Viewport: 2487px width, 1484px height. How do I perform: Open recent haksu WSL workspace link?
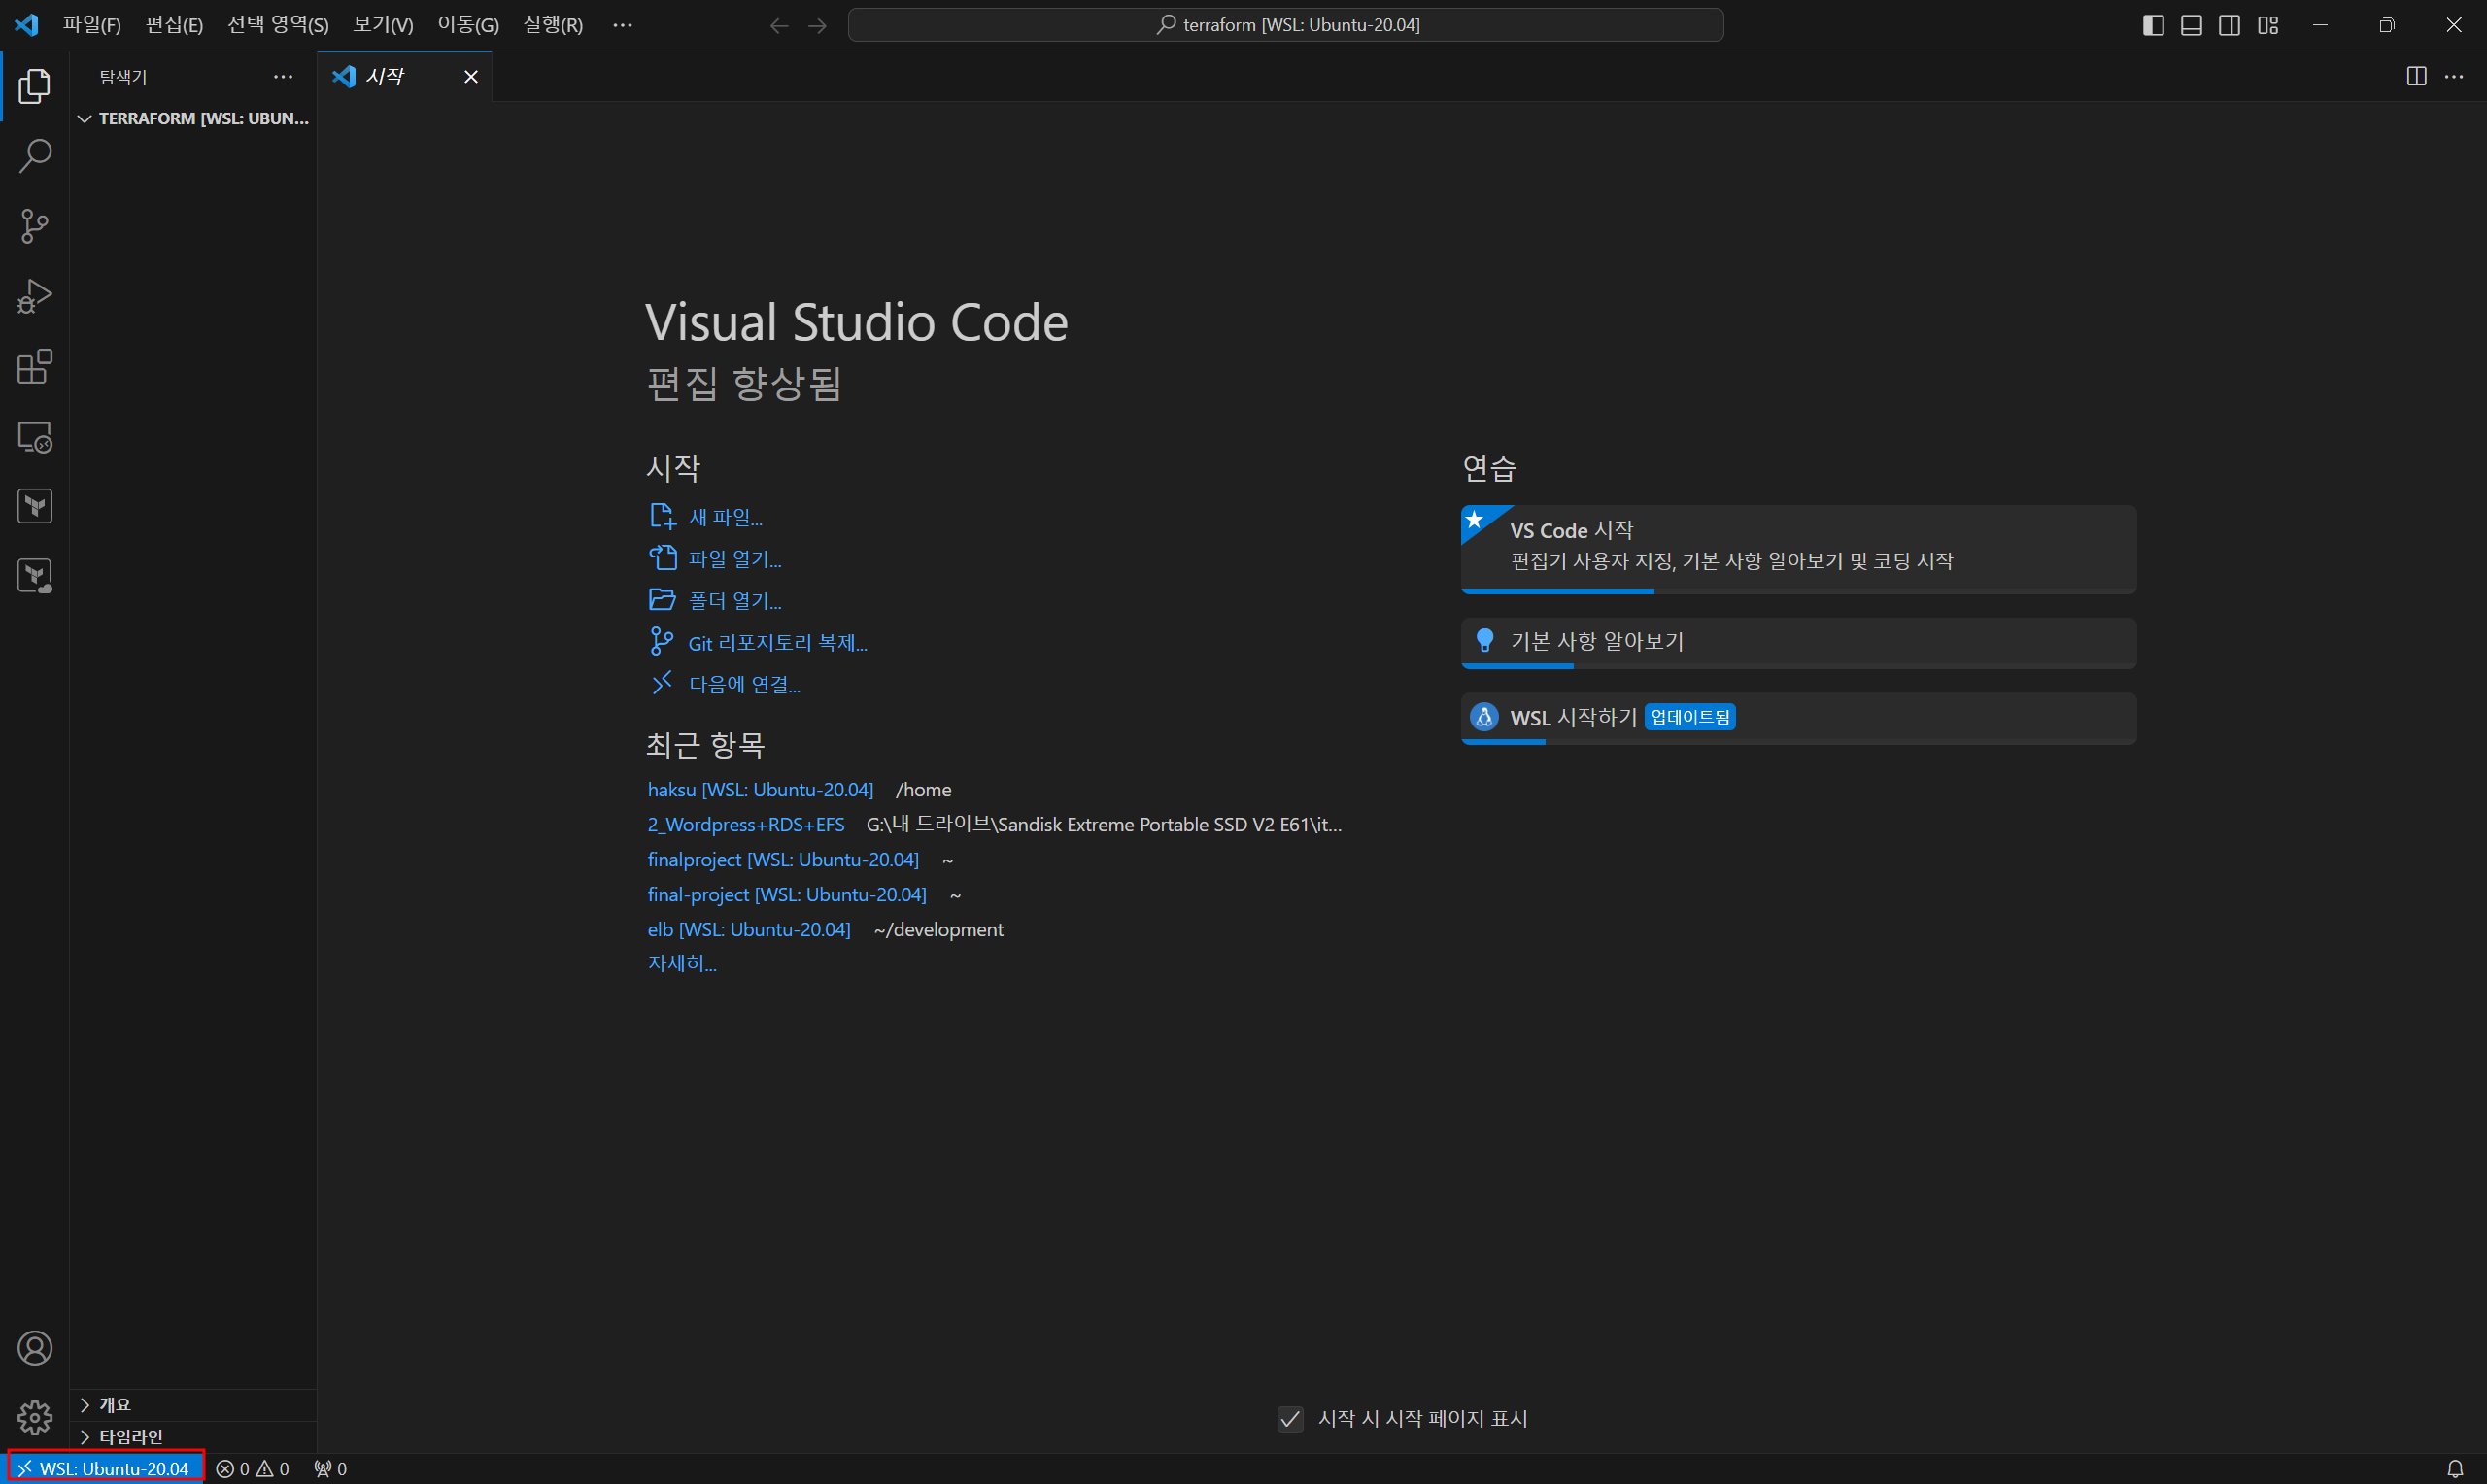coord(760,790)
